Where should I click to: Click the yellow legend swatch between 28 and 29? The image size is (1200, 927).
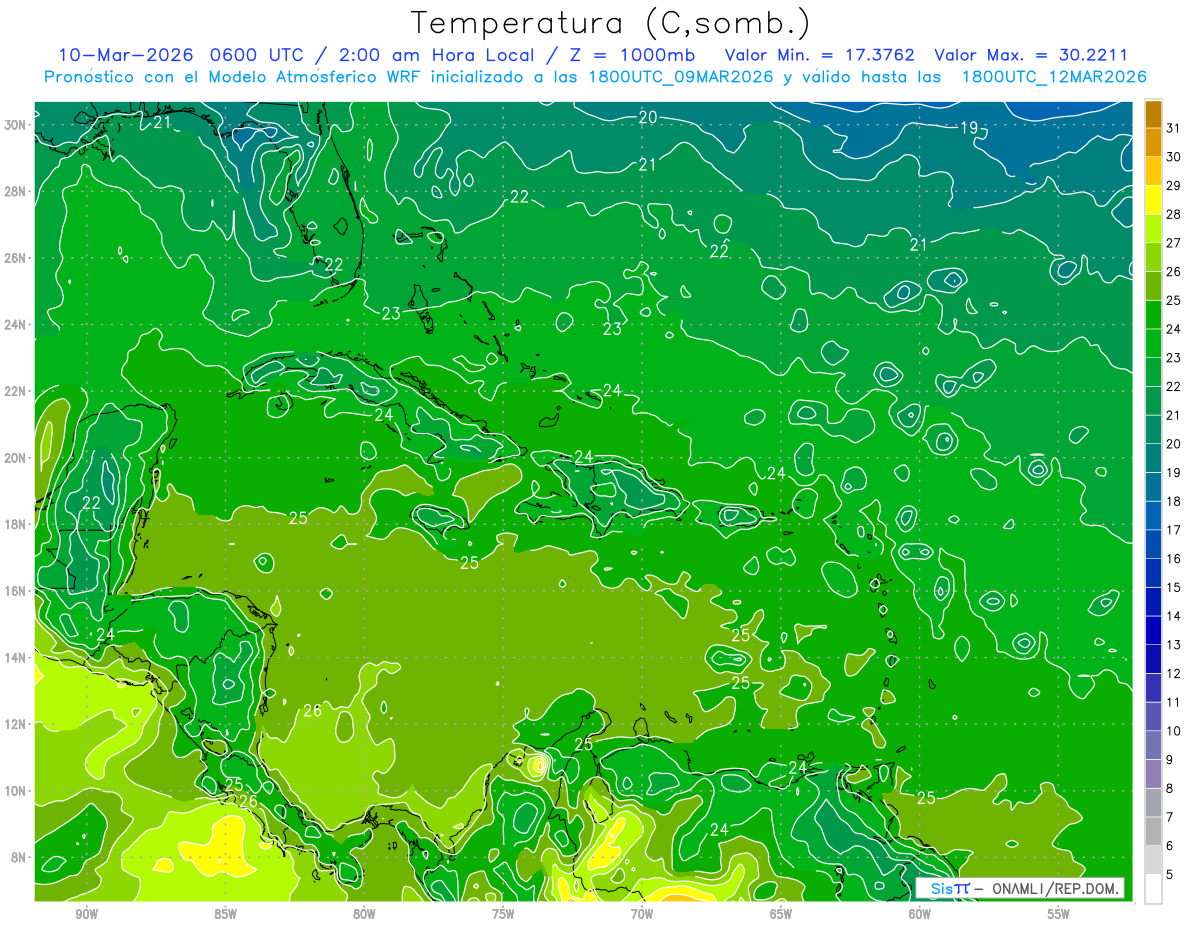(1153, 200)
